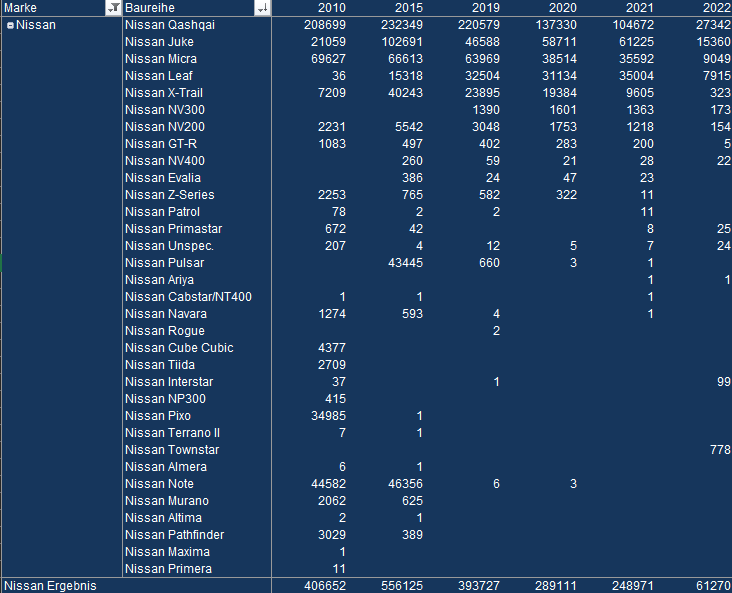This screenshot has width=732, height=593.
Task: Select the Nissan Juke row label
Action: coord(159,42)
